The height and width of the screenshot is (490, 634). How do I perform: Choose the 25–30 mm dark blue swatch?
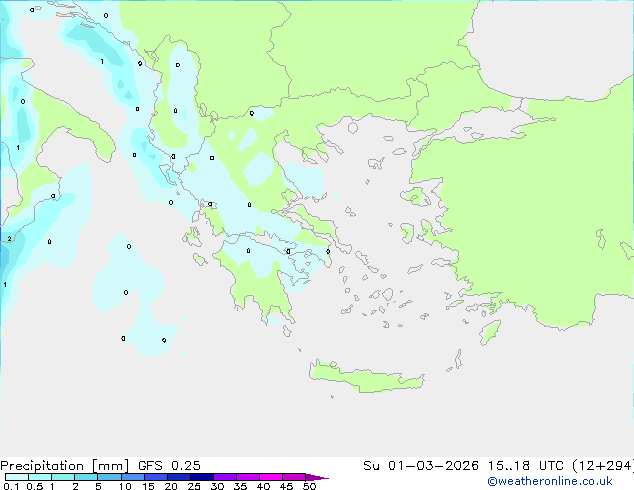click(x=202, y=477)
